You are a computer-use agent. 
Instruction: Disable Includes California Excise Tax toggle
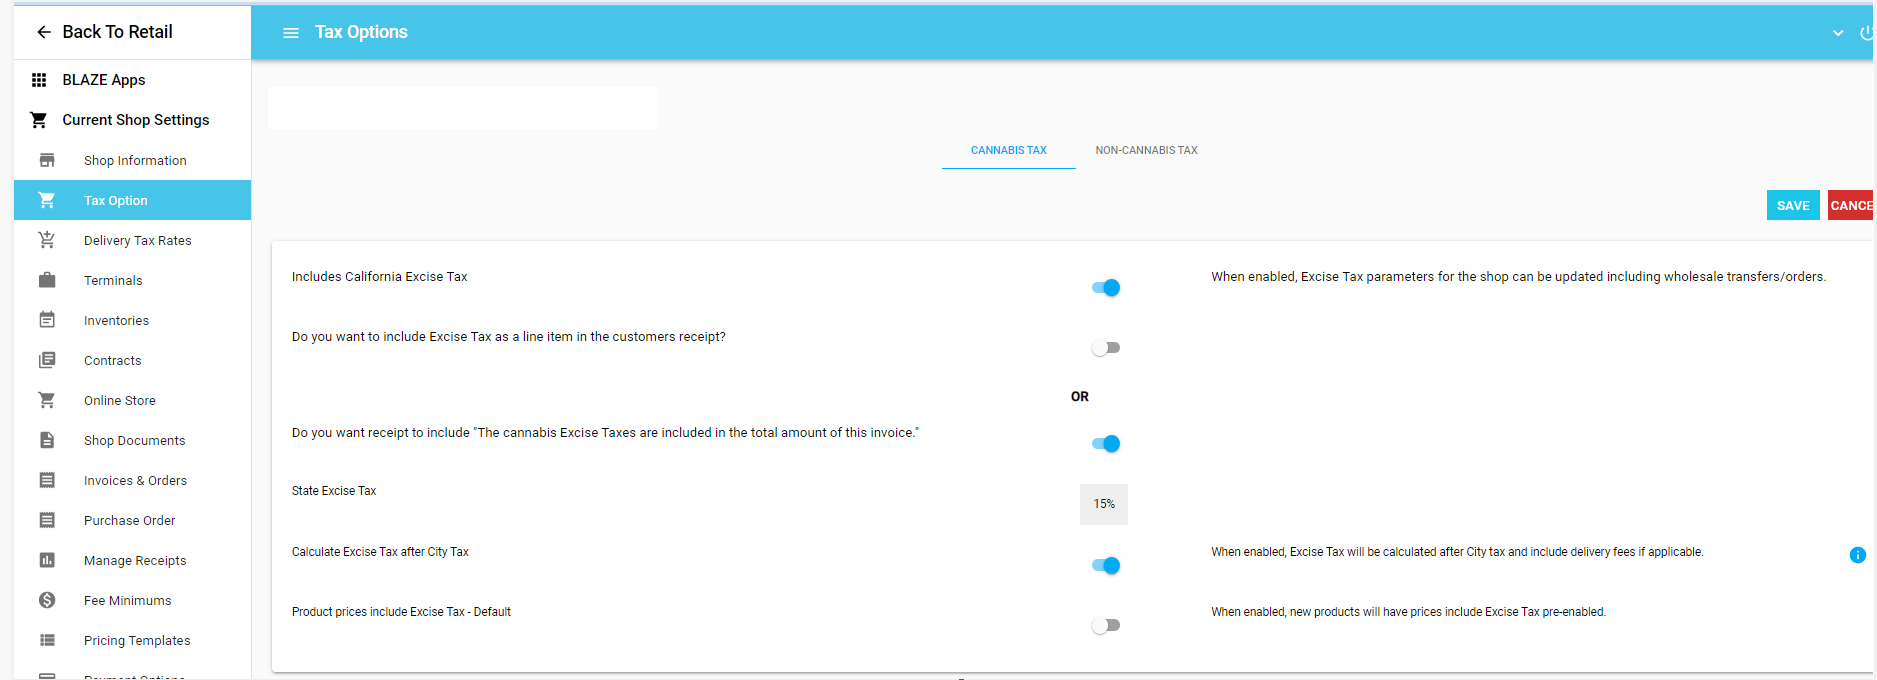1106,288
